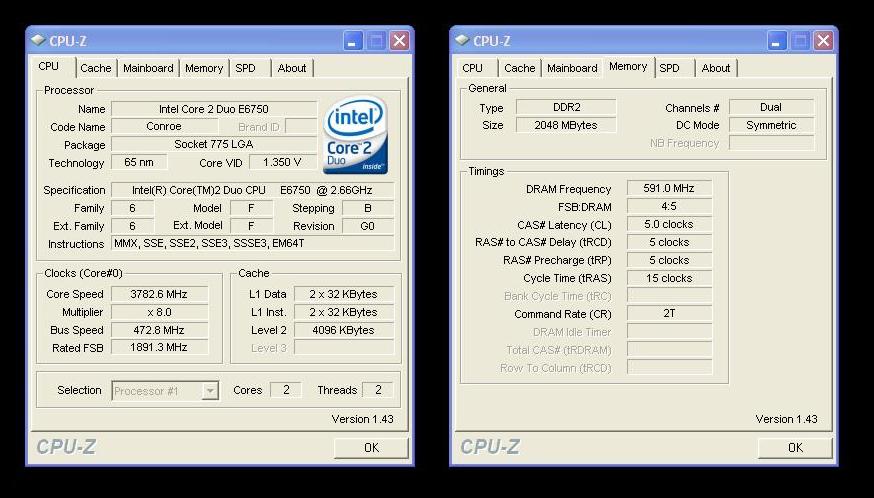Click the tRCD value 5 clocks
Viewport: 874px width, 498px height.
669,242
